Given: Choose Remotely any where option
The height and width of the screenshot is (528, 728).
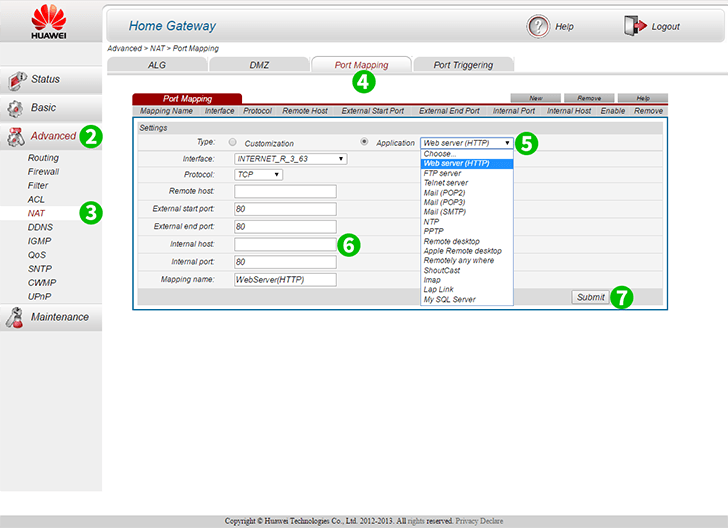Looking at the screenshot, I should tap(467, 261).
